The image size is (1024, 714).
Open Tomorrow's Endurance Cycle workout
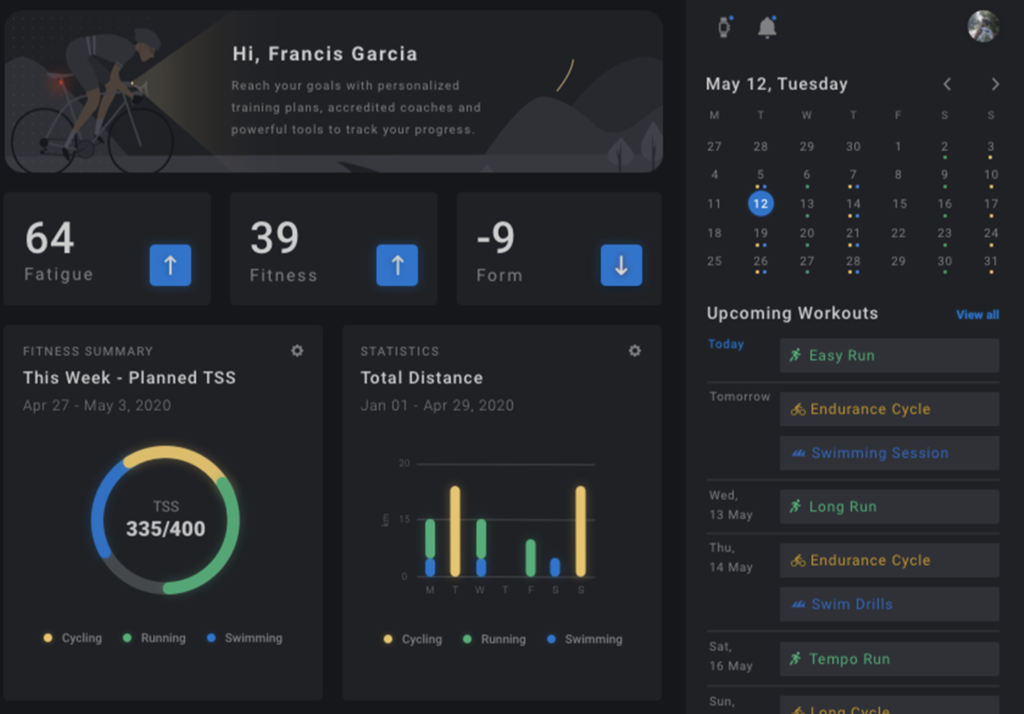tap(889, 409)
